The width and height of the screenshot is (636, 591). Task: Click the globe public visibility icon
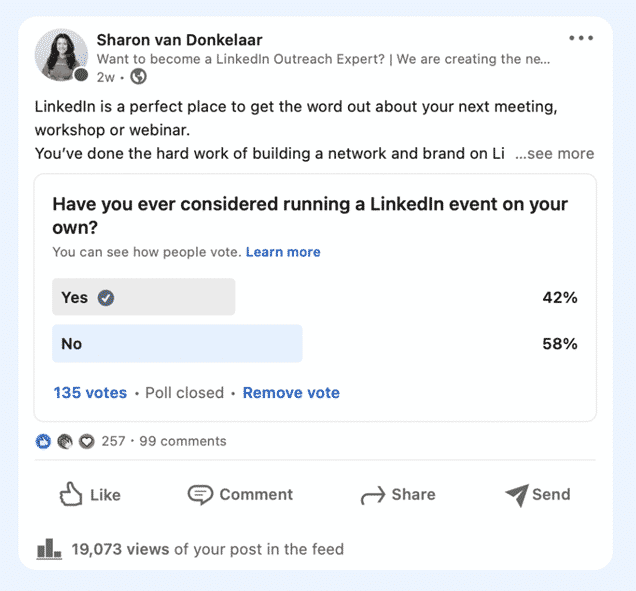(x=138, y=76)
